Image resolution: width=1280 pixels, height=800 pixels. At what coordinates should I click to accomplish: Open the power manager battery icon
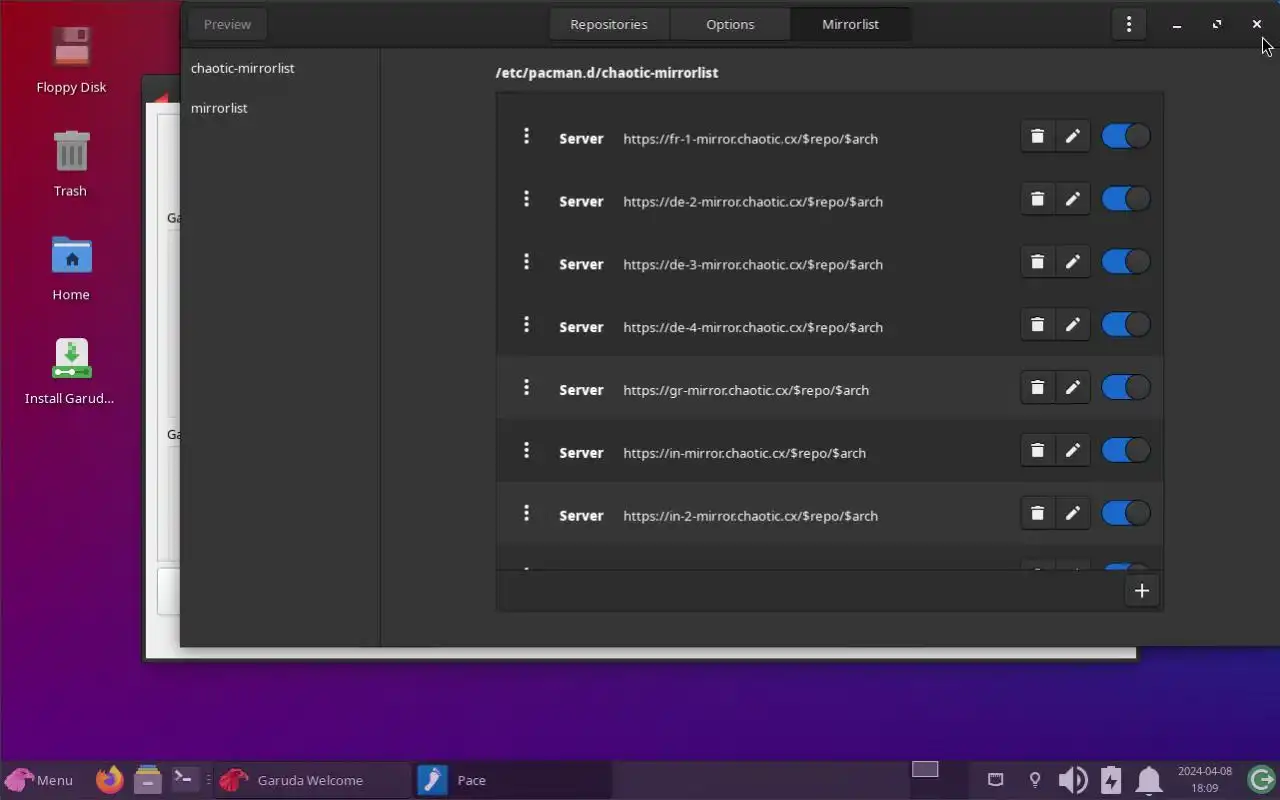click(x=1111, y=780)
